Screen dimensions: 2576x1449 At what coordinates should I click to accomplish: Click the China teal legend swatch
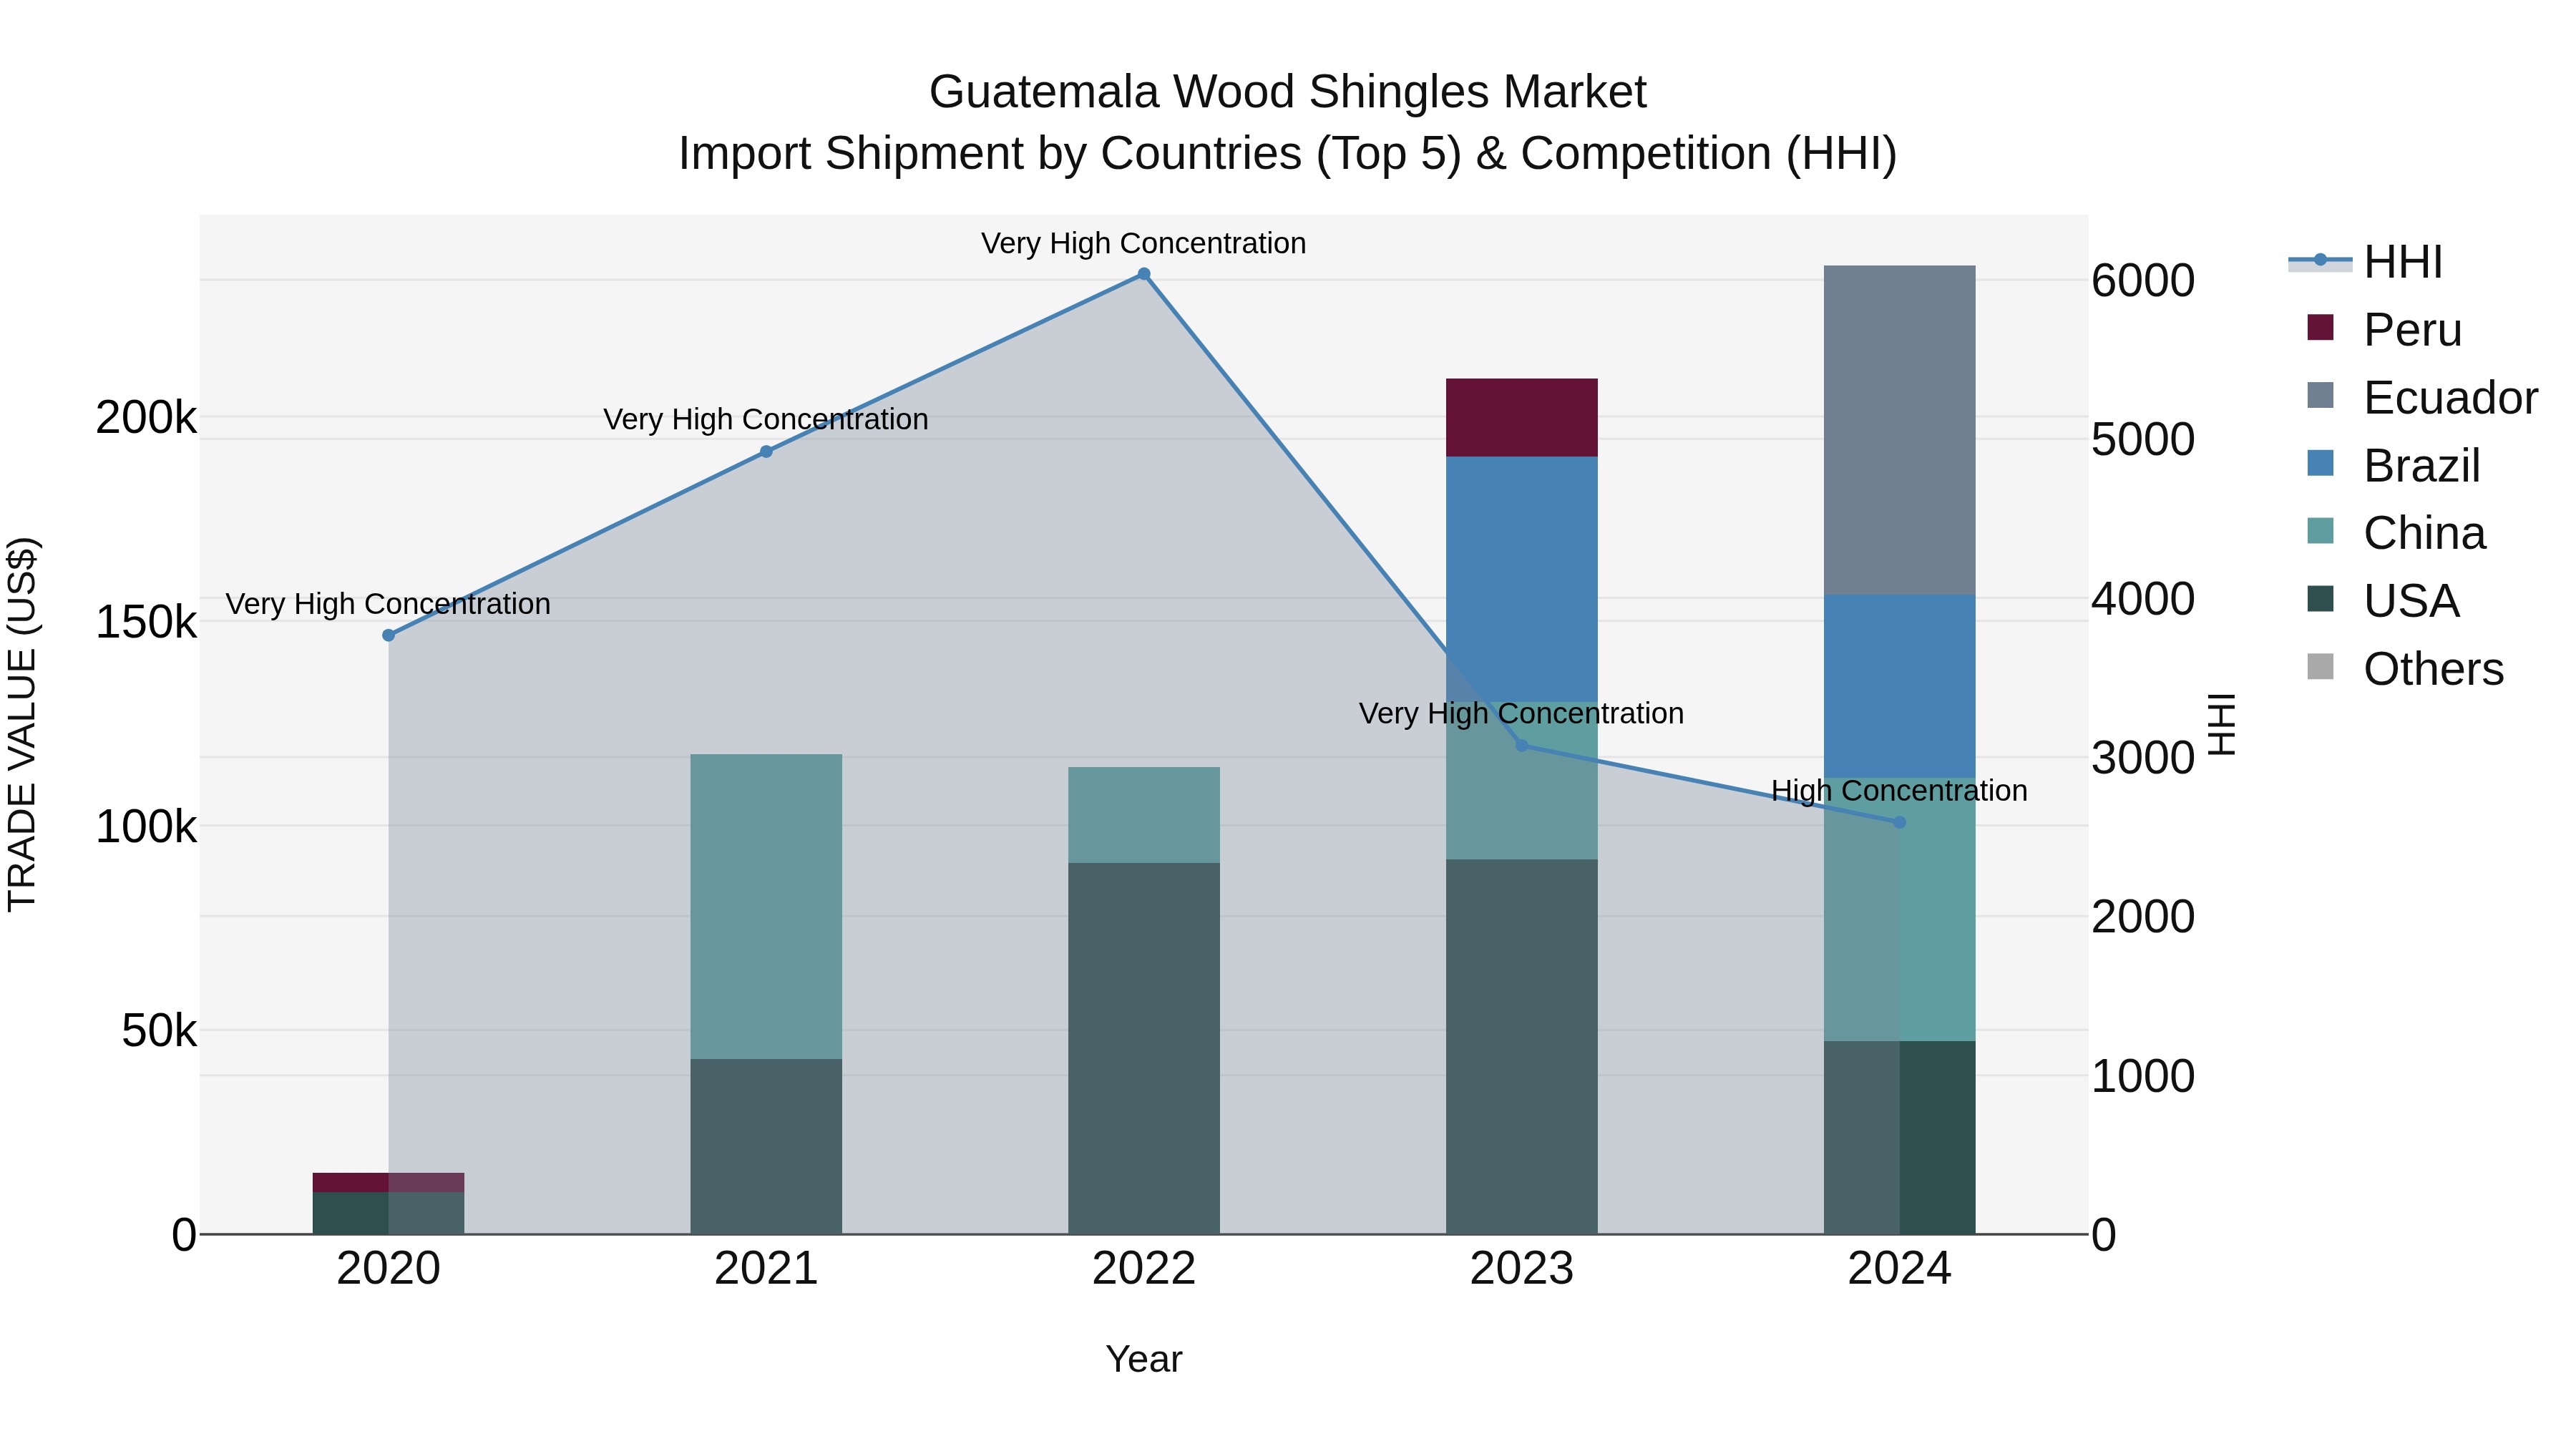coord(2320,531)
